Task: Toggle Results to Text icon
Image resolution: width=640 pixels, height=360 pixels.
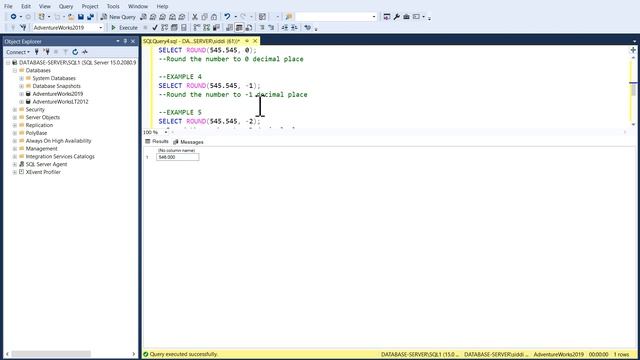Action: (229, 27)
